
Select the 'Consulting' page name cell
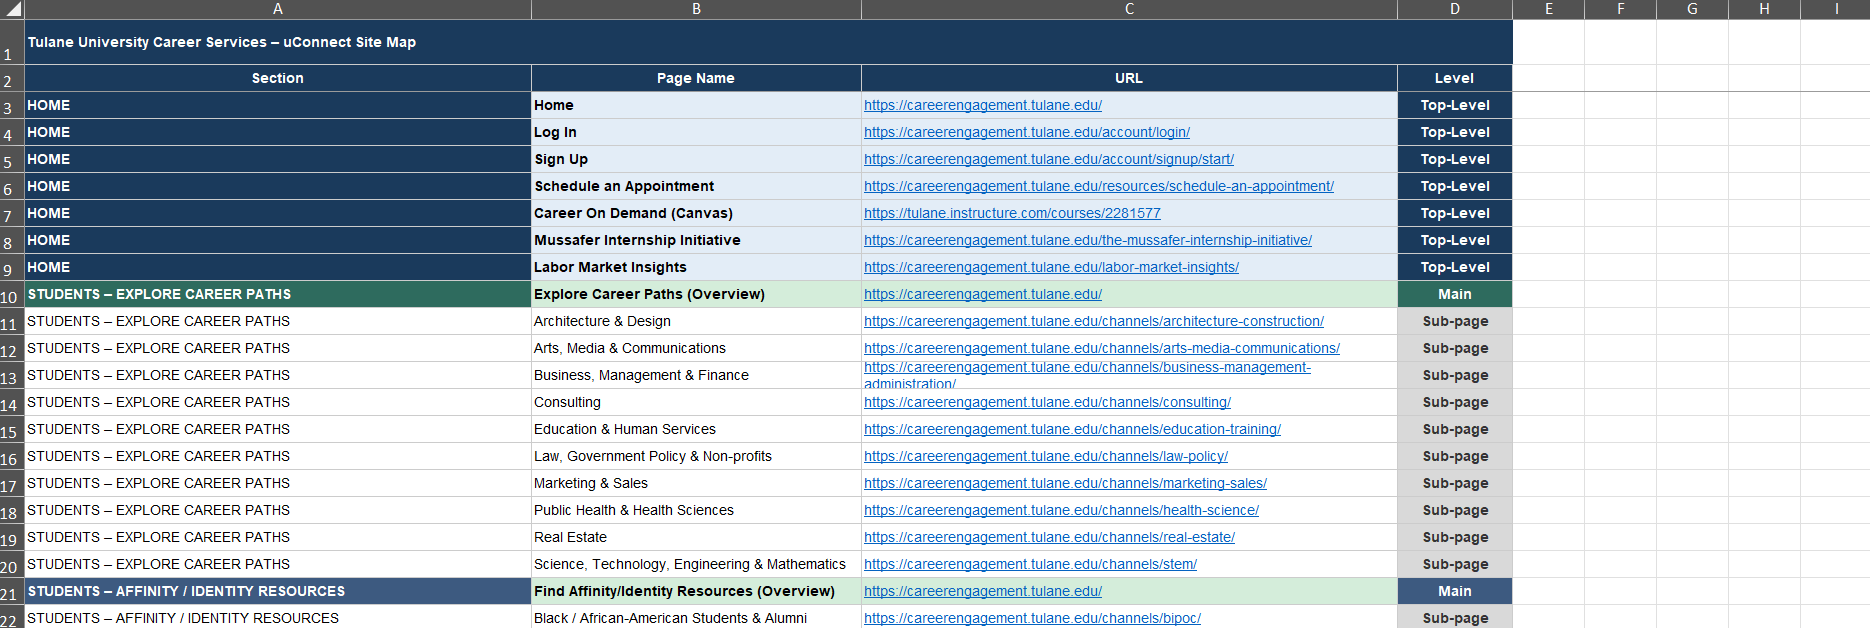(696, 402)
